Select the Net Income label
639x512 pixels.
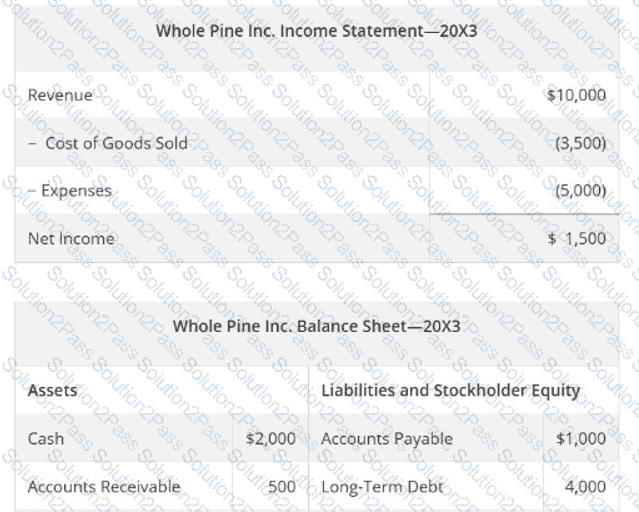coord(71,238)
